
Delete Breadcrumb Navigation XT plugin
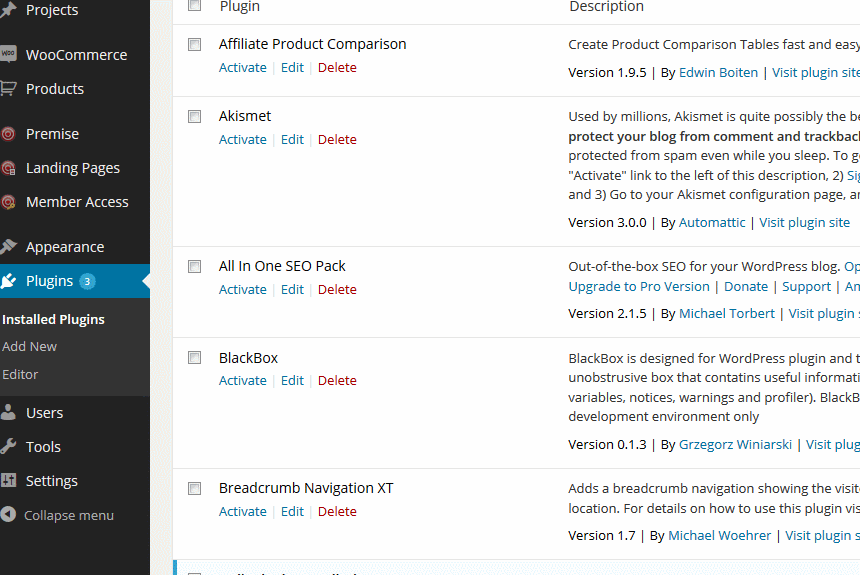tap(337, 511)
